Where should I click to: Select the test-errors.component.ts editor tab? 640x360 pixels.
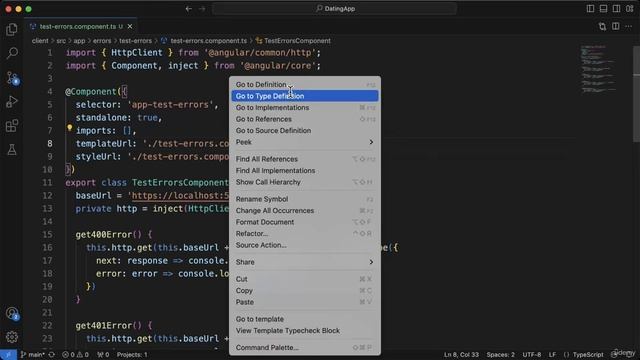pos(80,27)
